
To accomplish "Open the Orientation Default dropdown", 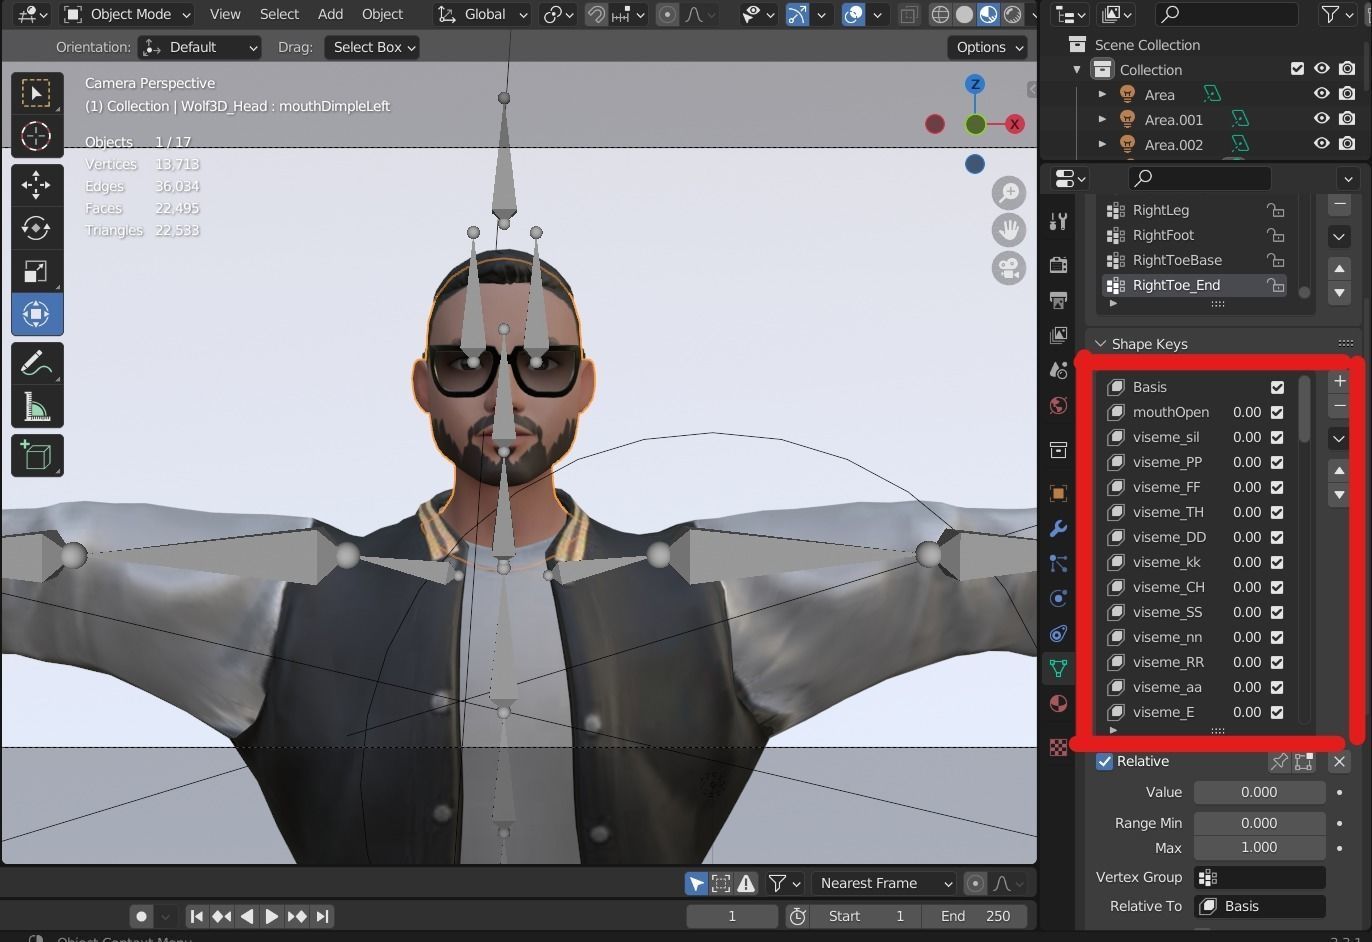I will click(199, 47).
